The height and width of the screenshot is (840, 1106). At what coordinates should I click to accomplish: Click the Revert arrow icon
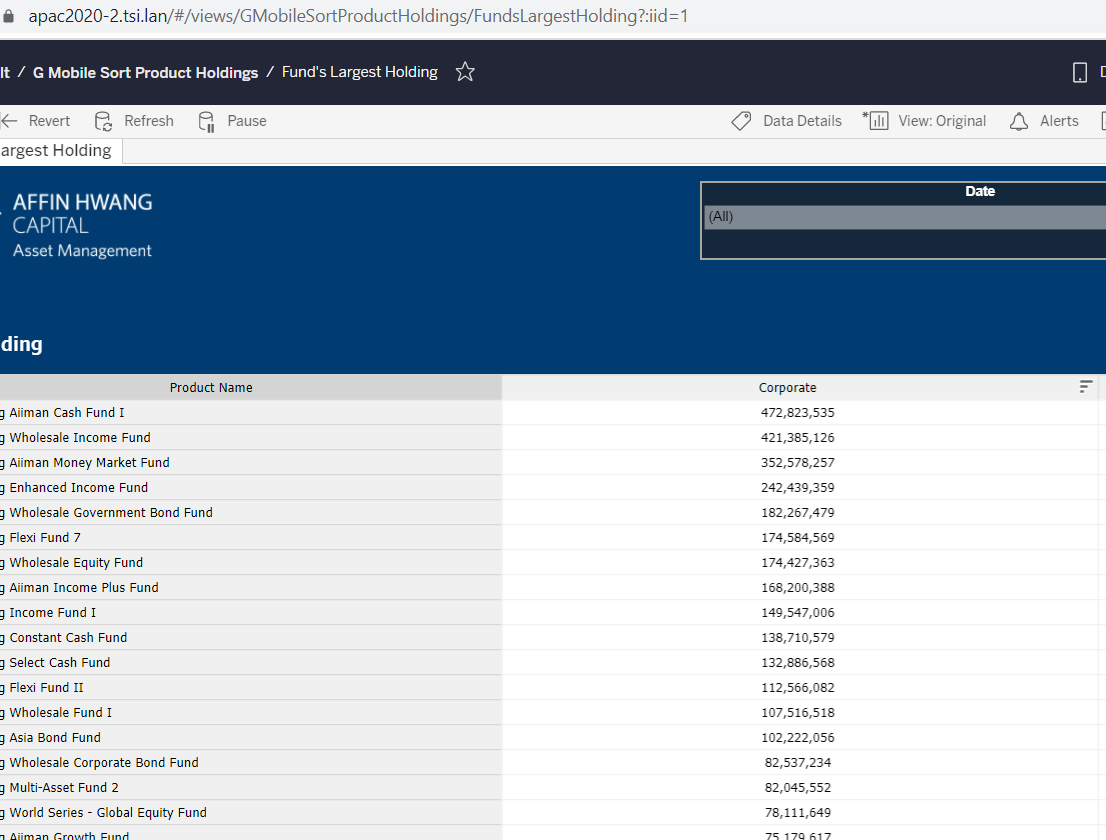pos(10,121)
